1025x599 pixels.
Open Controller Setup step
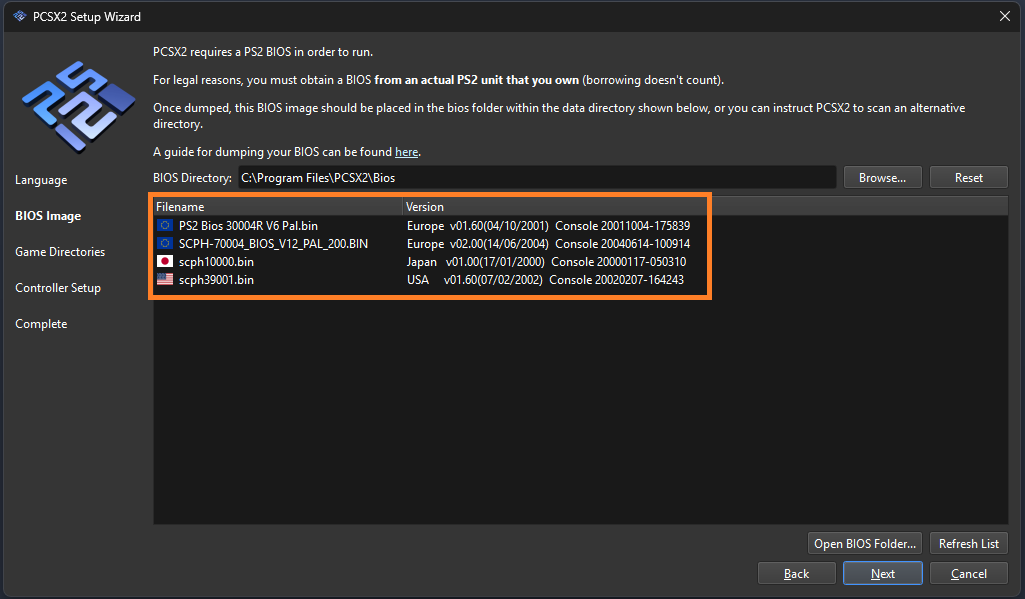(x=58, y=288)
